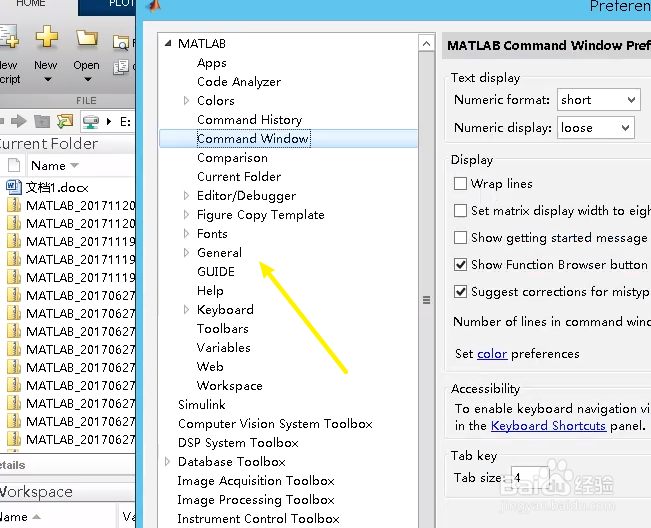The image size is (651, 528).
Task: Click the New file plus icon
Action: click(46, 37)
